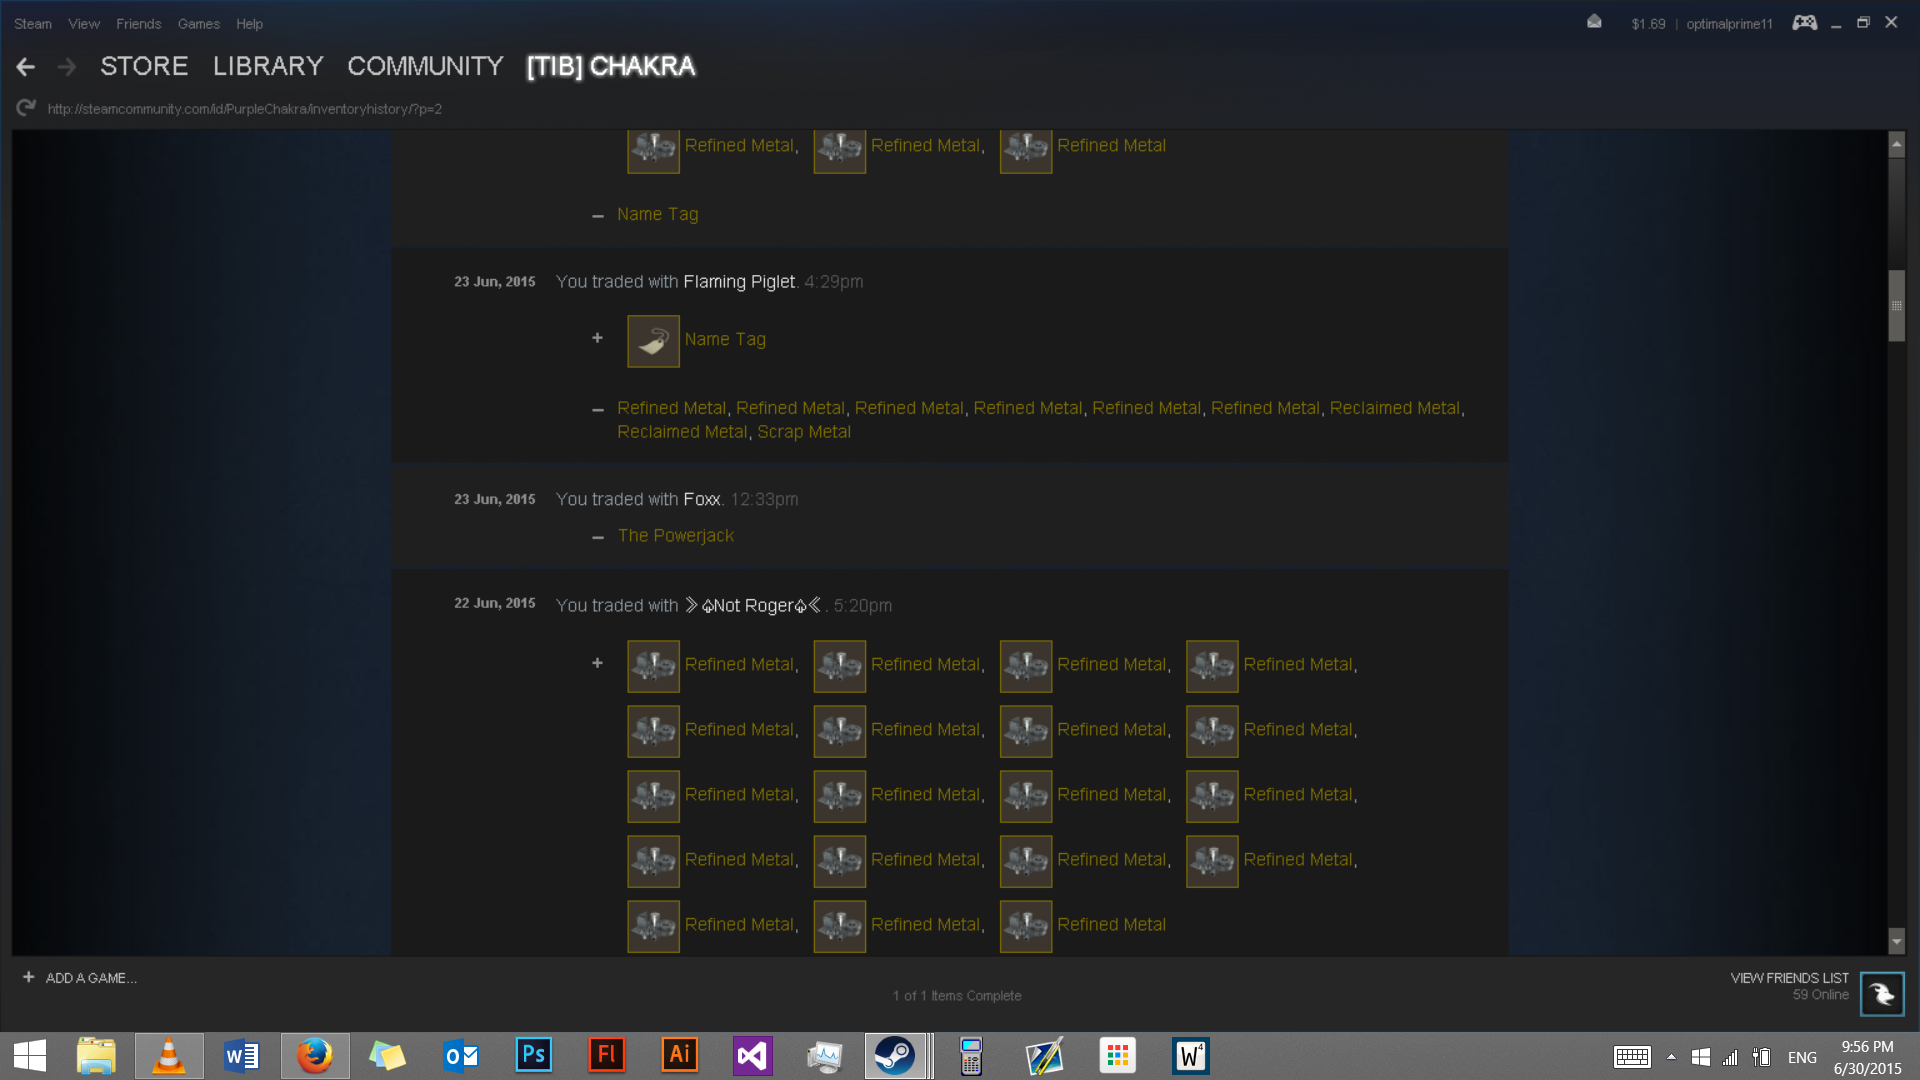Open the Games menu
The width and height of the screenshot is (1920, 1080).
click(198, 24)
